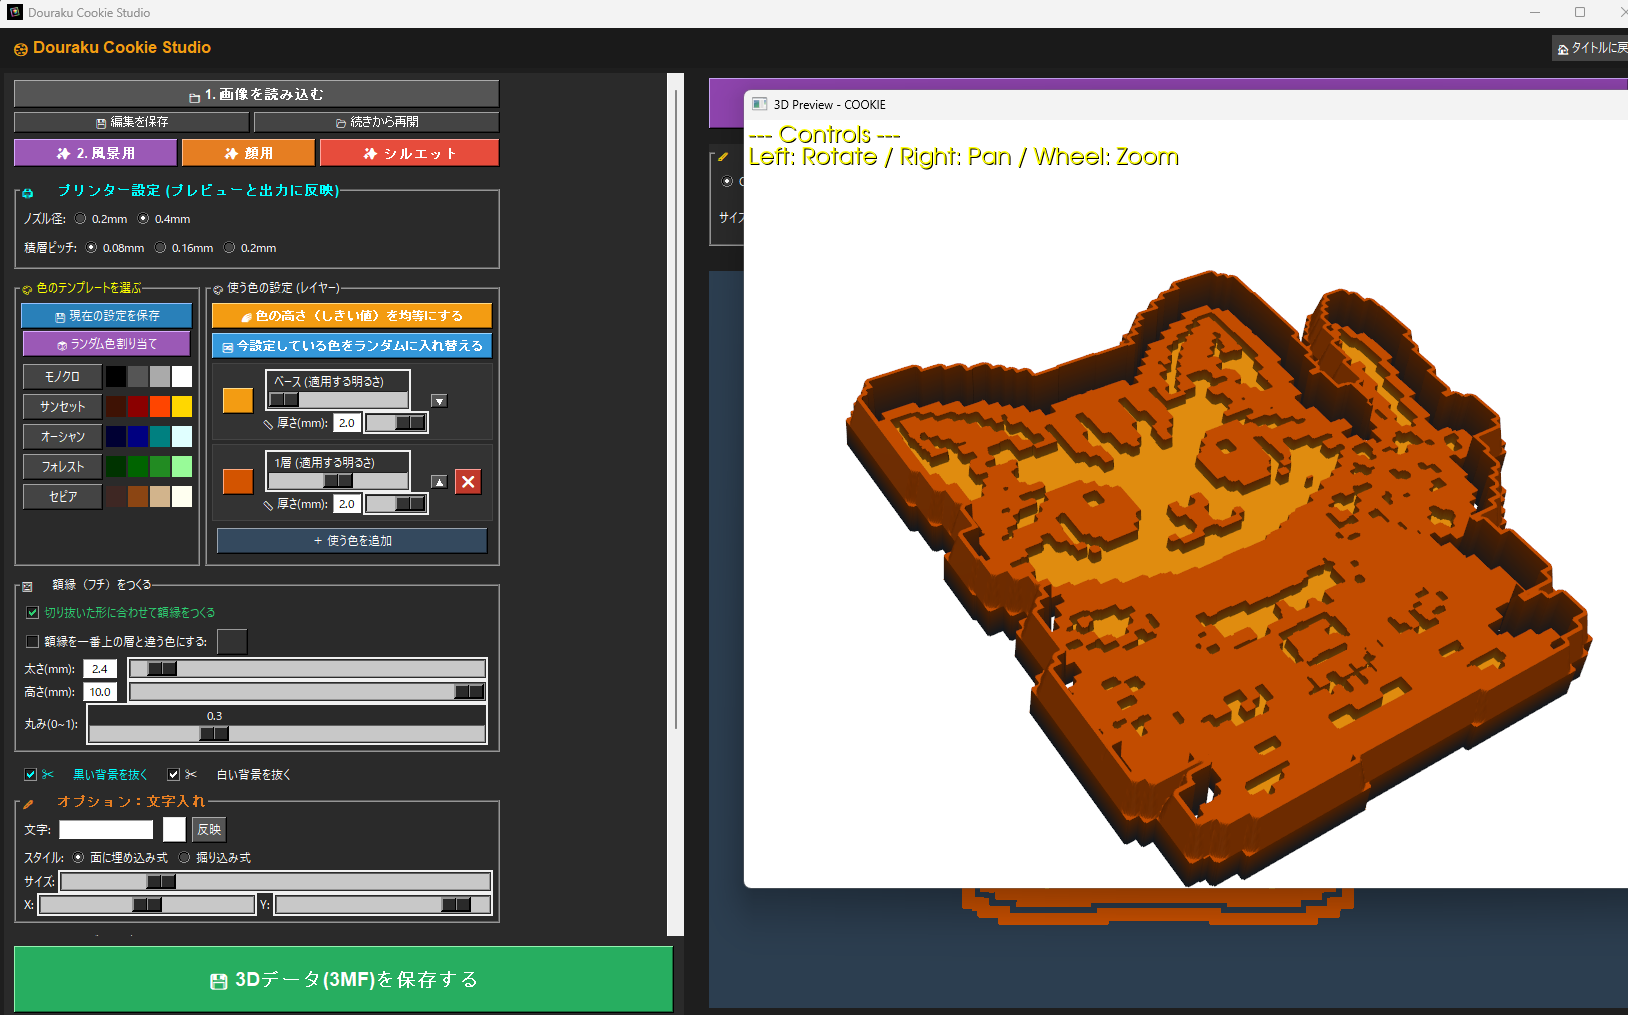Click the 丸み roundness slider
This screenshot has height=1015, width=1628.
[x=287, y=733]
